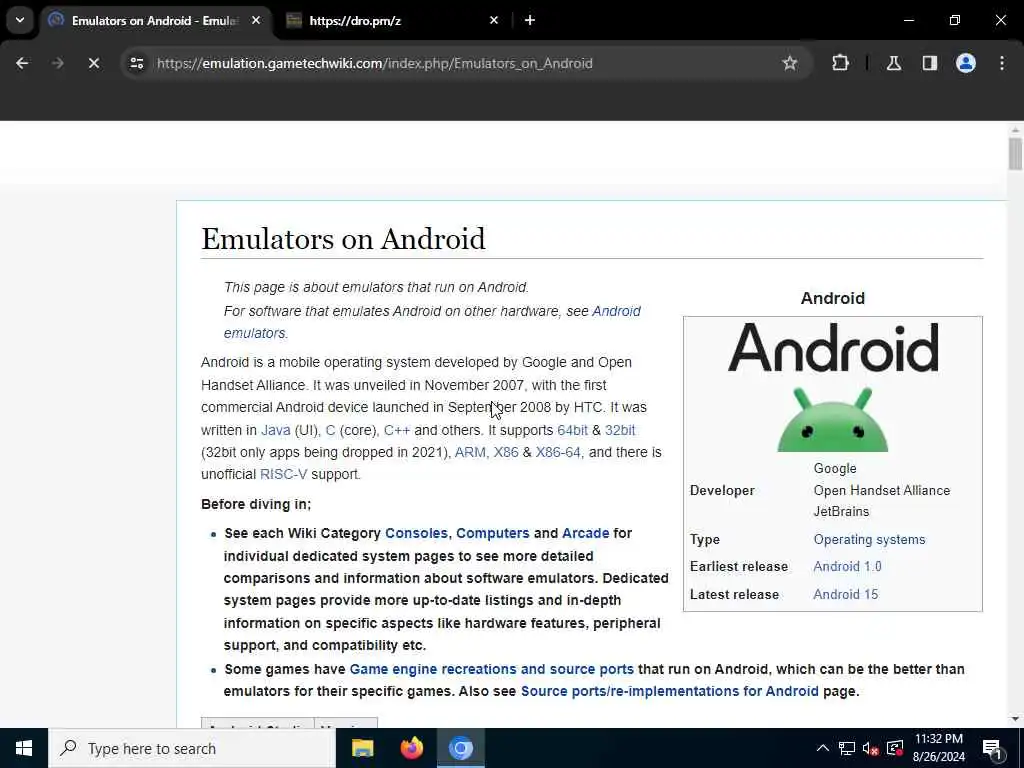View site information icon in address bar
The width and height of the screenshot is (1024, 768).
pos(136,63)
